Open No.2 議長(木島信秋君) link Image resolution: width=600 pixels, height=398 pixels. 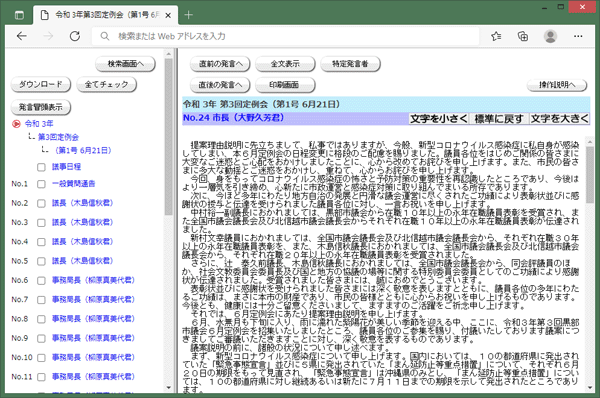tap(83, 203)
